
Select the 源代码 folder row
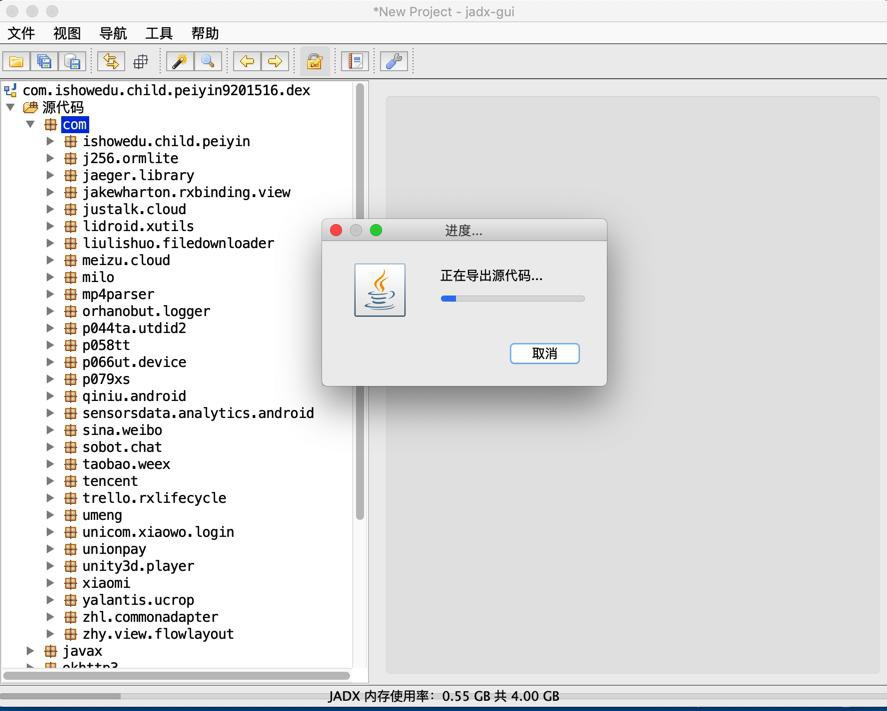pyautogui.click(x=62, y=107)
